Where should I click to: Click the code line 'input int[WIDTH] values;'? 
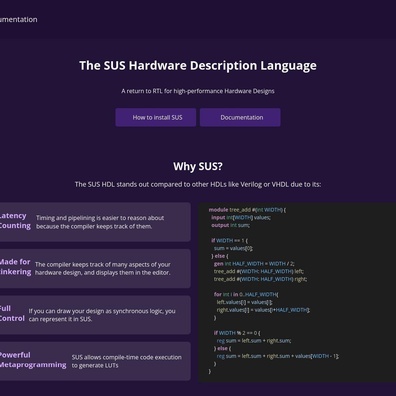point(241,217)
